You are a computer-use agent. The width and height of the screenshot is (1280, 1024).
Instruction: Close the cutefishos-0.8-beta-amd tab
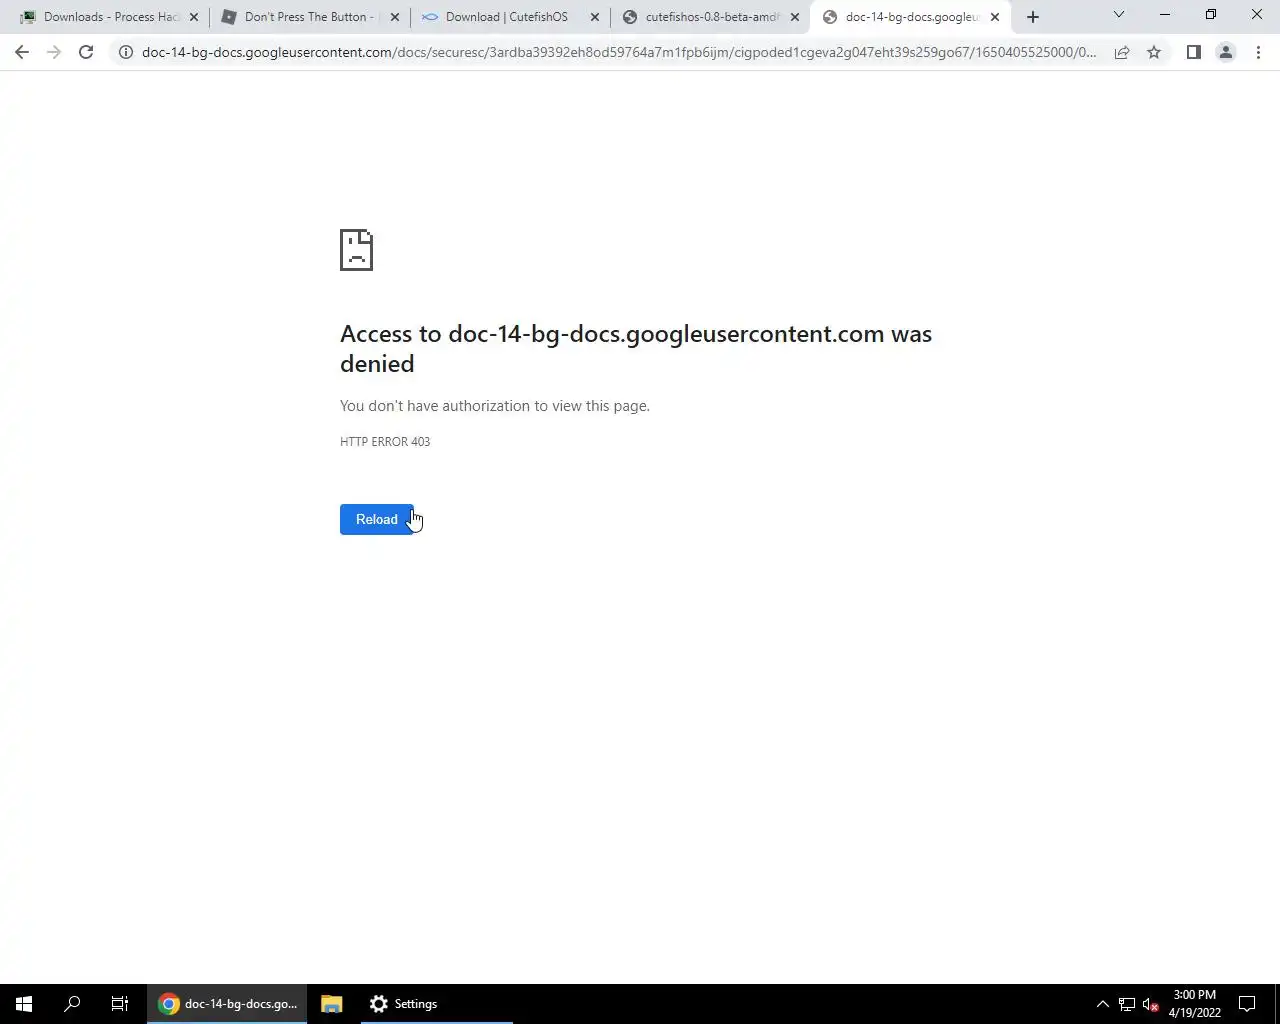click(x=795, y=17)
